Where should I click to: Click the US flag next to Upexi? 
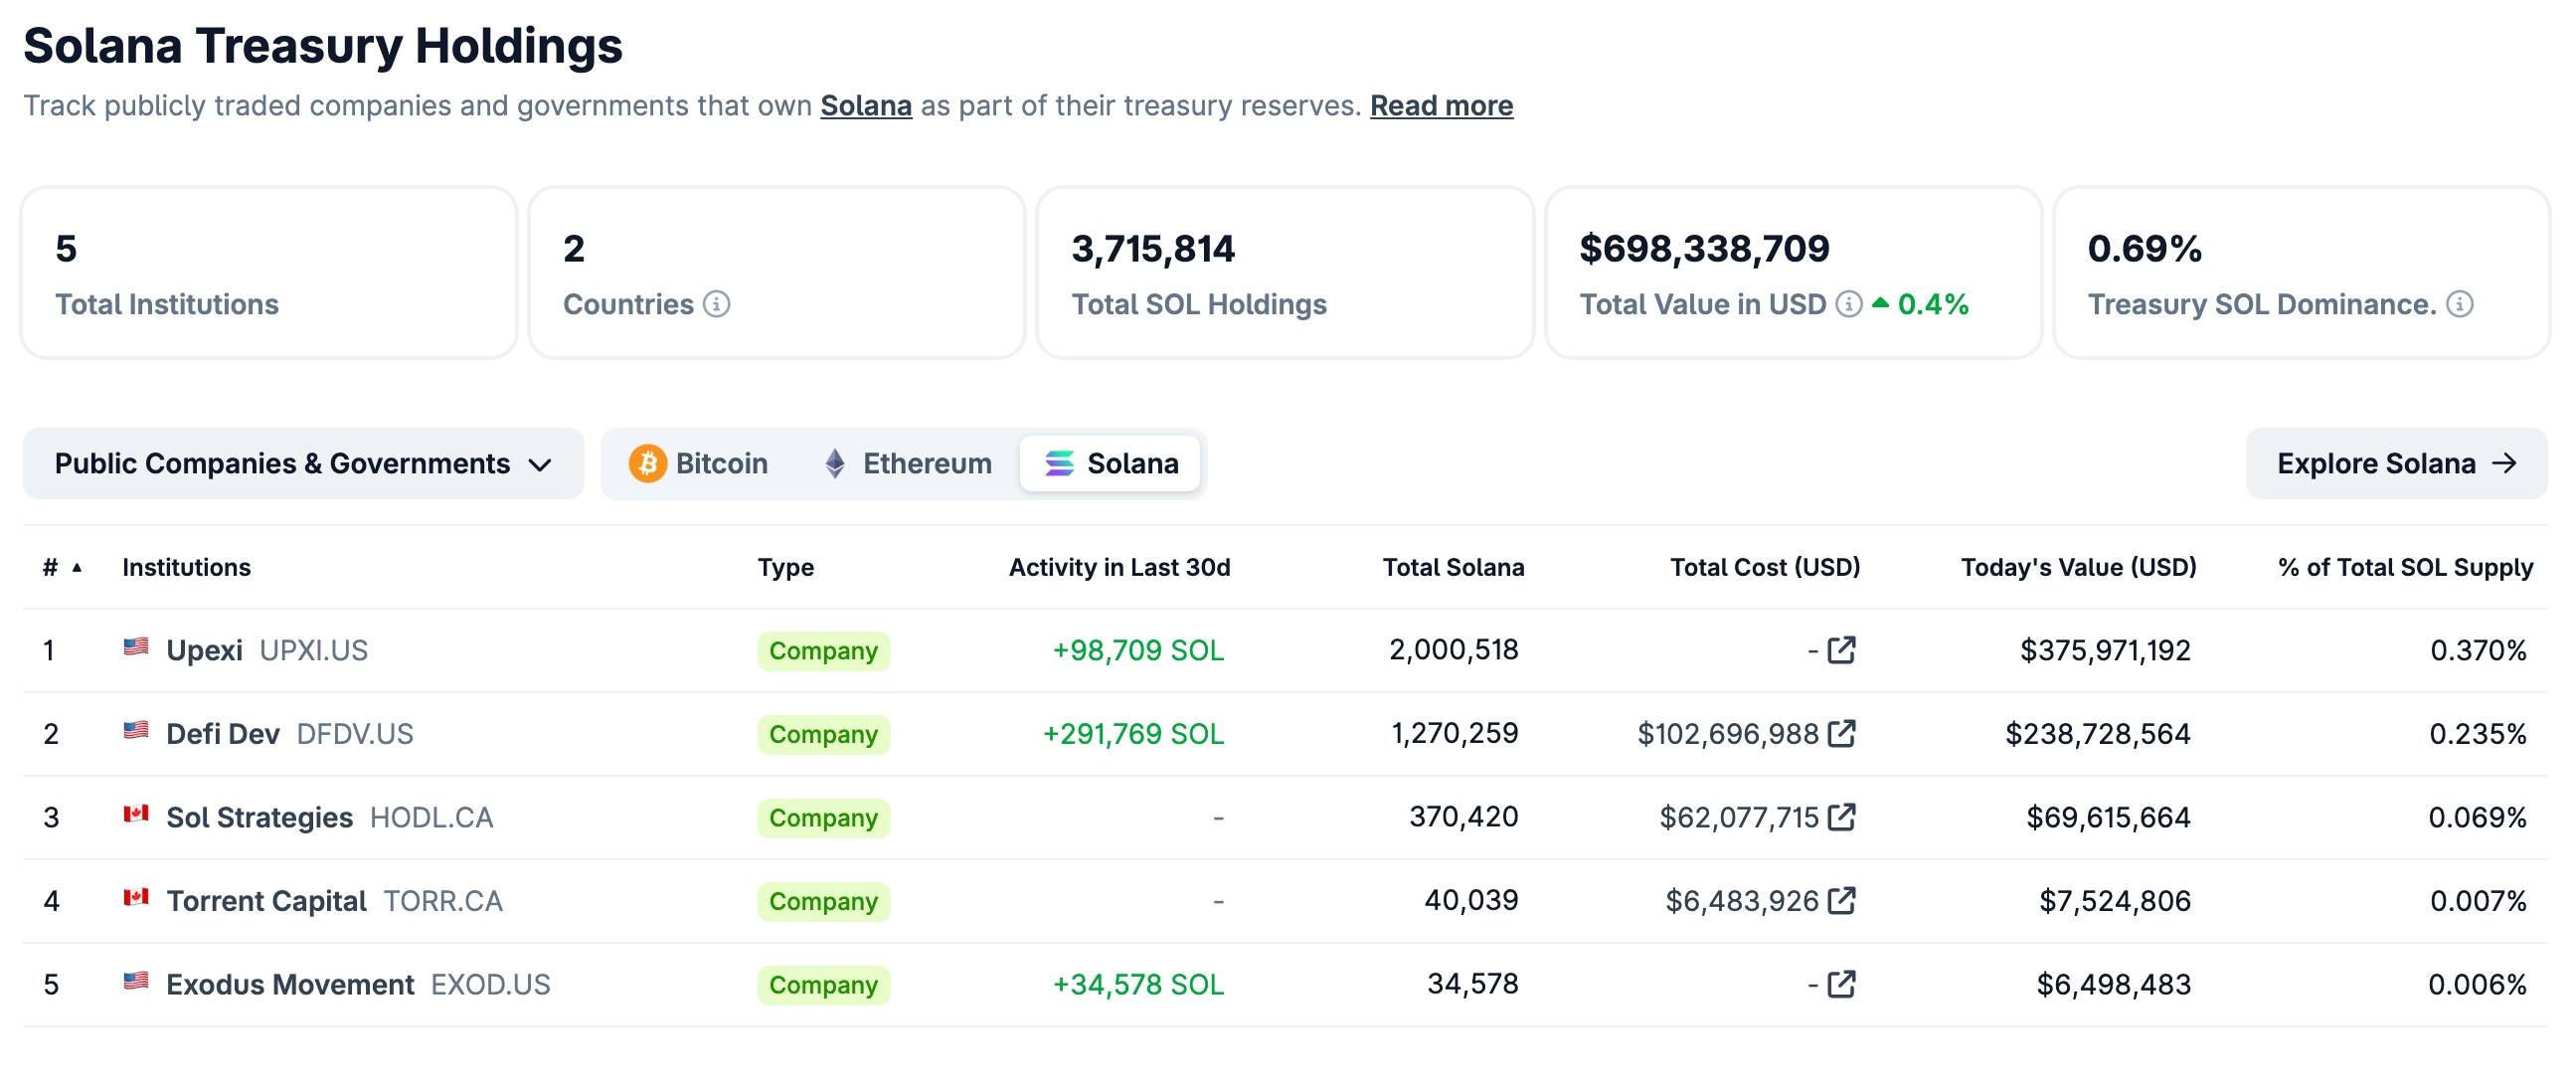[136, 646]
